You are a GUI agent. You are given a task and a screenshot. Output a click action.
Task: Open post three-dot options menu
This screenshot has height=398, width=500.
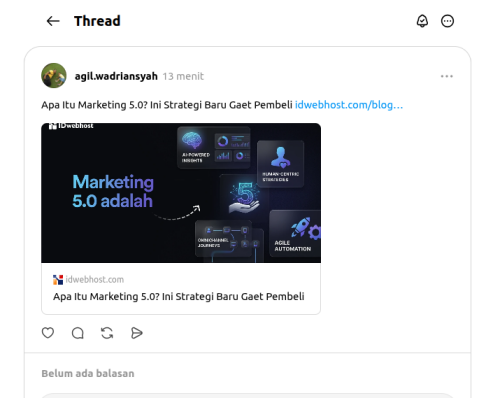[447, 76]
